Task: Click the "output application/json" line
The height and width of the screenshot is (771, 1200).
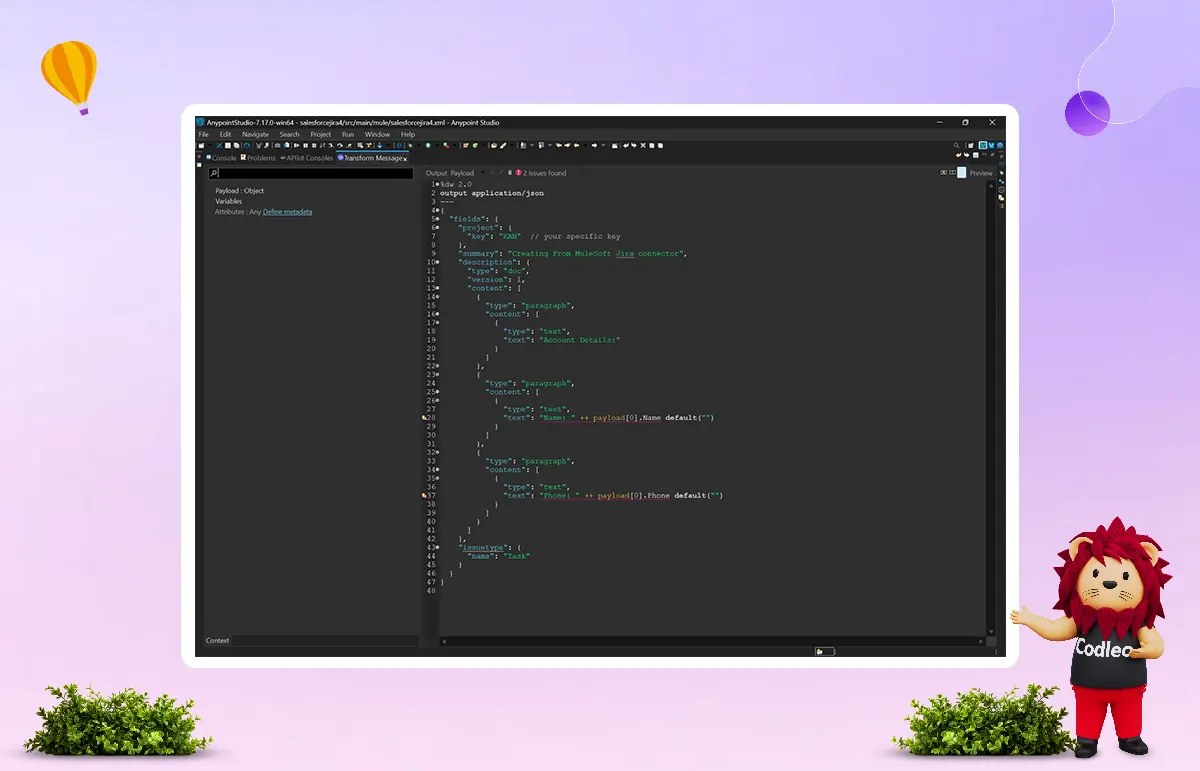Action: (x=492, y=193)
